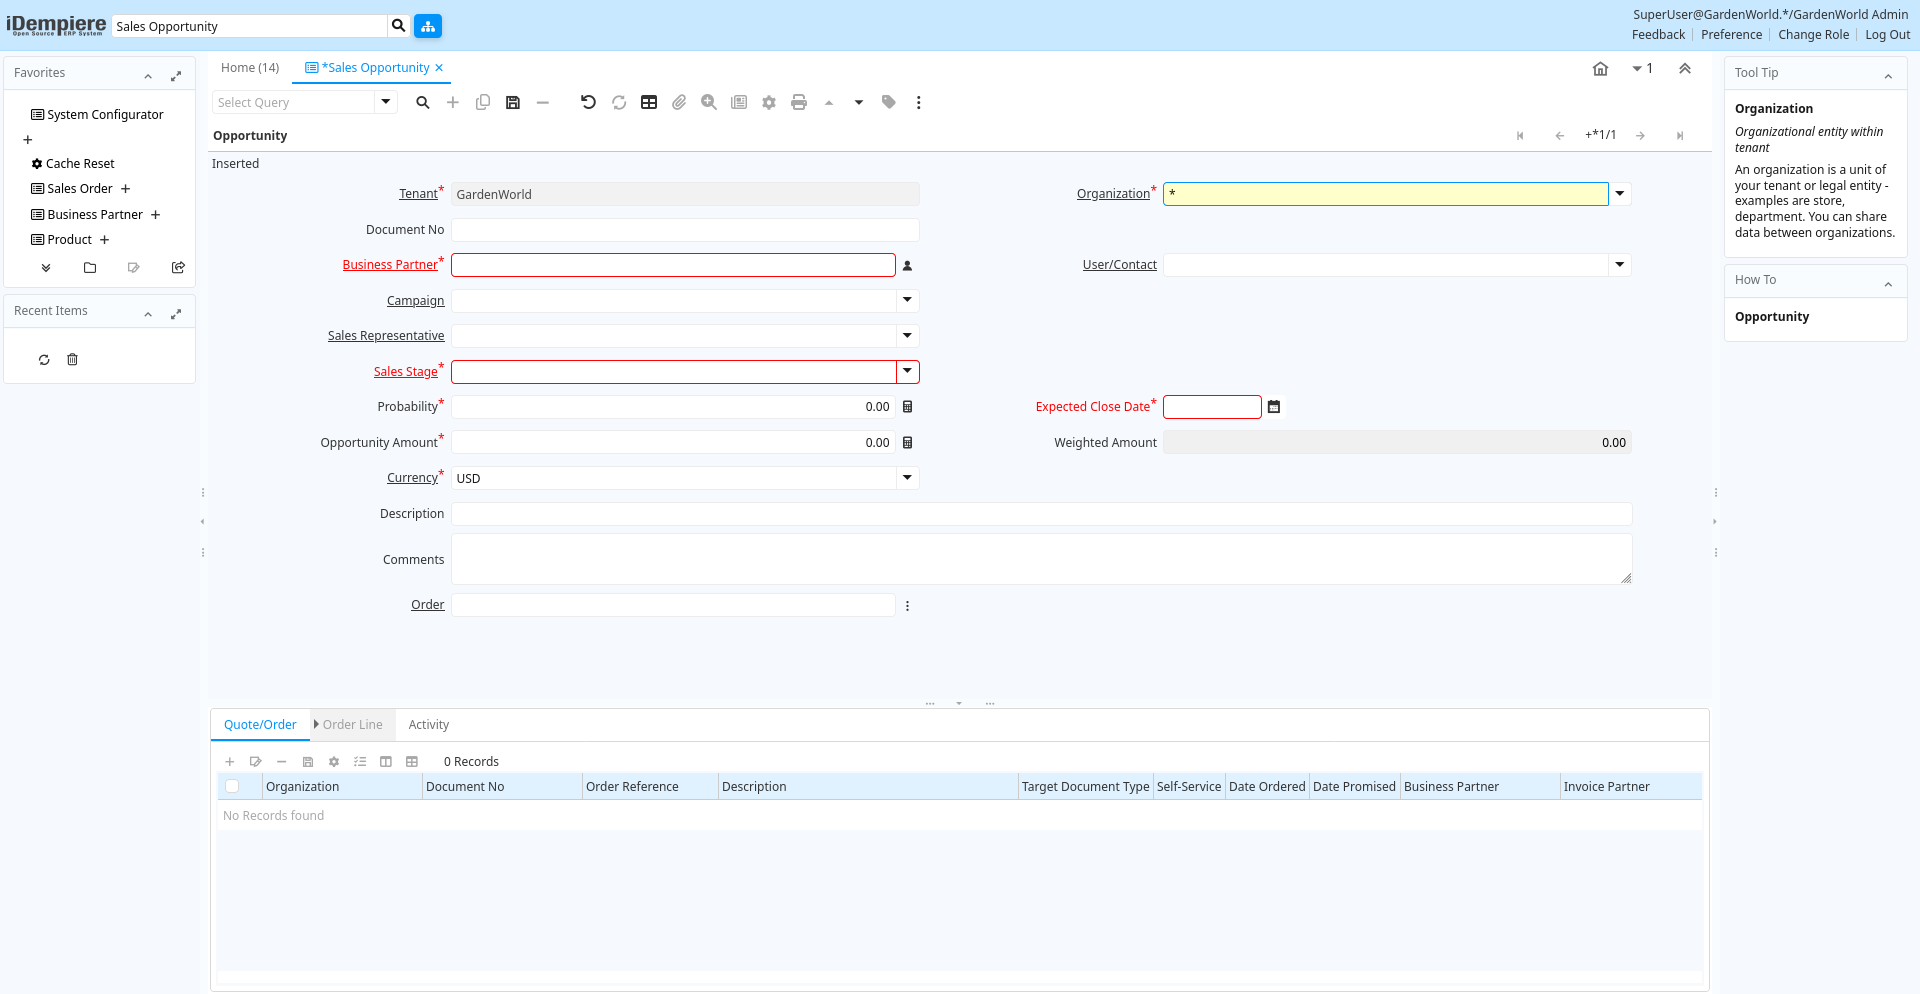The image size is (1920, 994).
Task: Click the Home icon at top right
Action: pos(1600,69)
